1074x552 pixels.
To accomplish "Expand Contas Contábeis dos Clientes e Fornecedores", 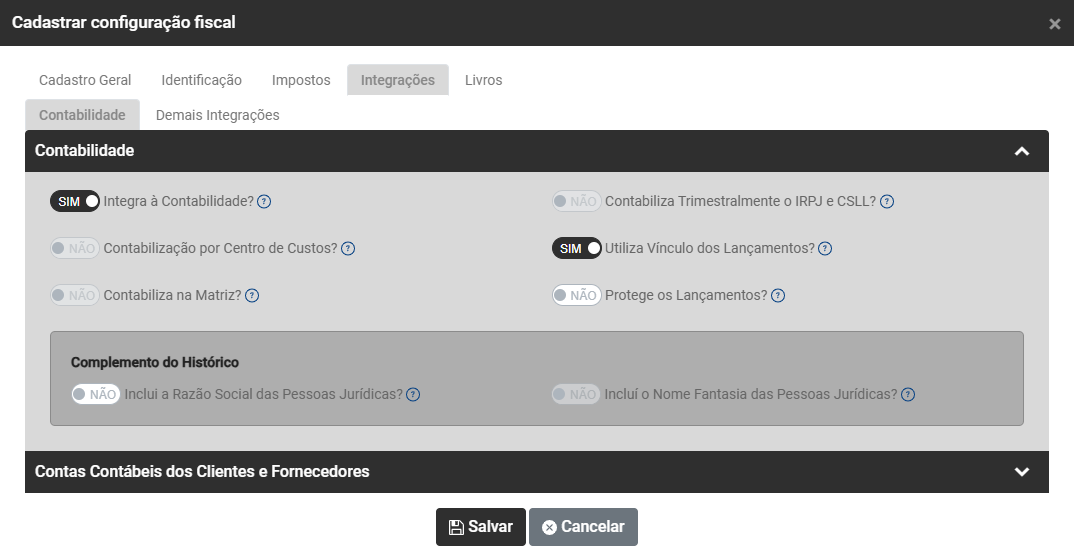I will [x=1021, y=472].
